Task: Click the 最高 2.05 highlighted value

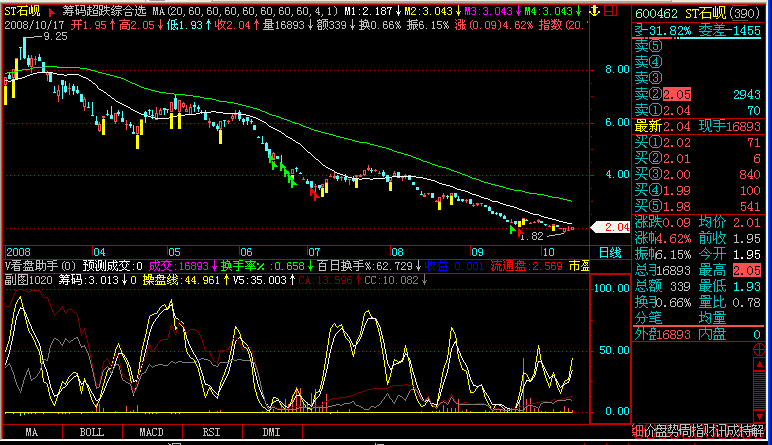Action: tap(747, 270)
